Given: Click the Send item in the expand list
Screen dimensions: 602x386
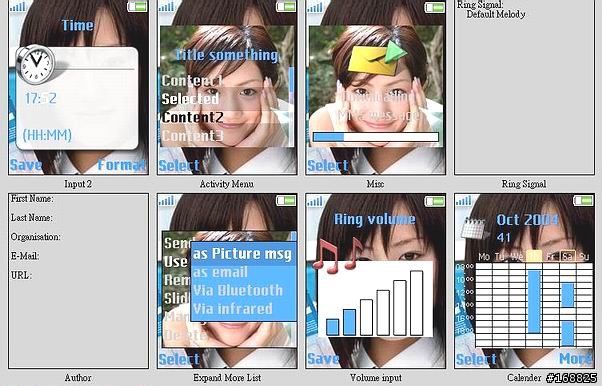Looking at the screenshot, I should click(177, 243).
